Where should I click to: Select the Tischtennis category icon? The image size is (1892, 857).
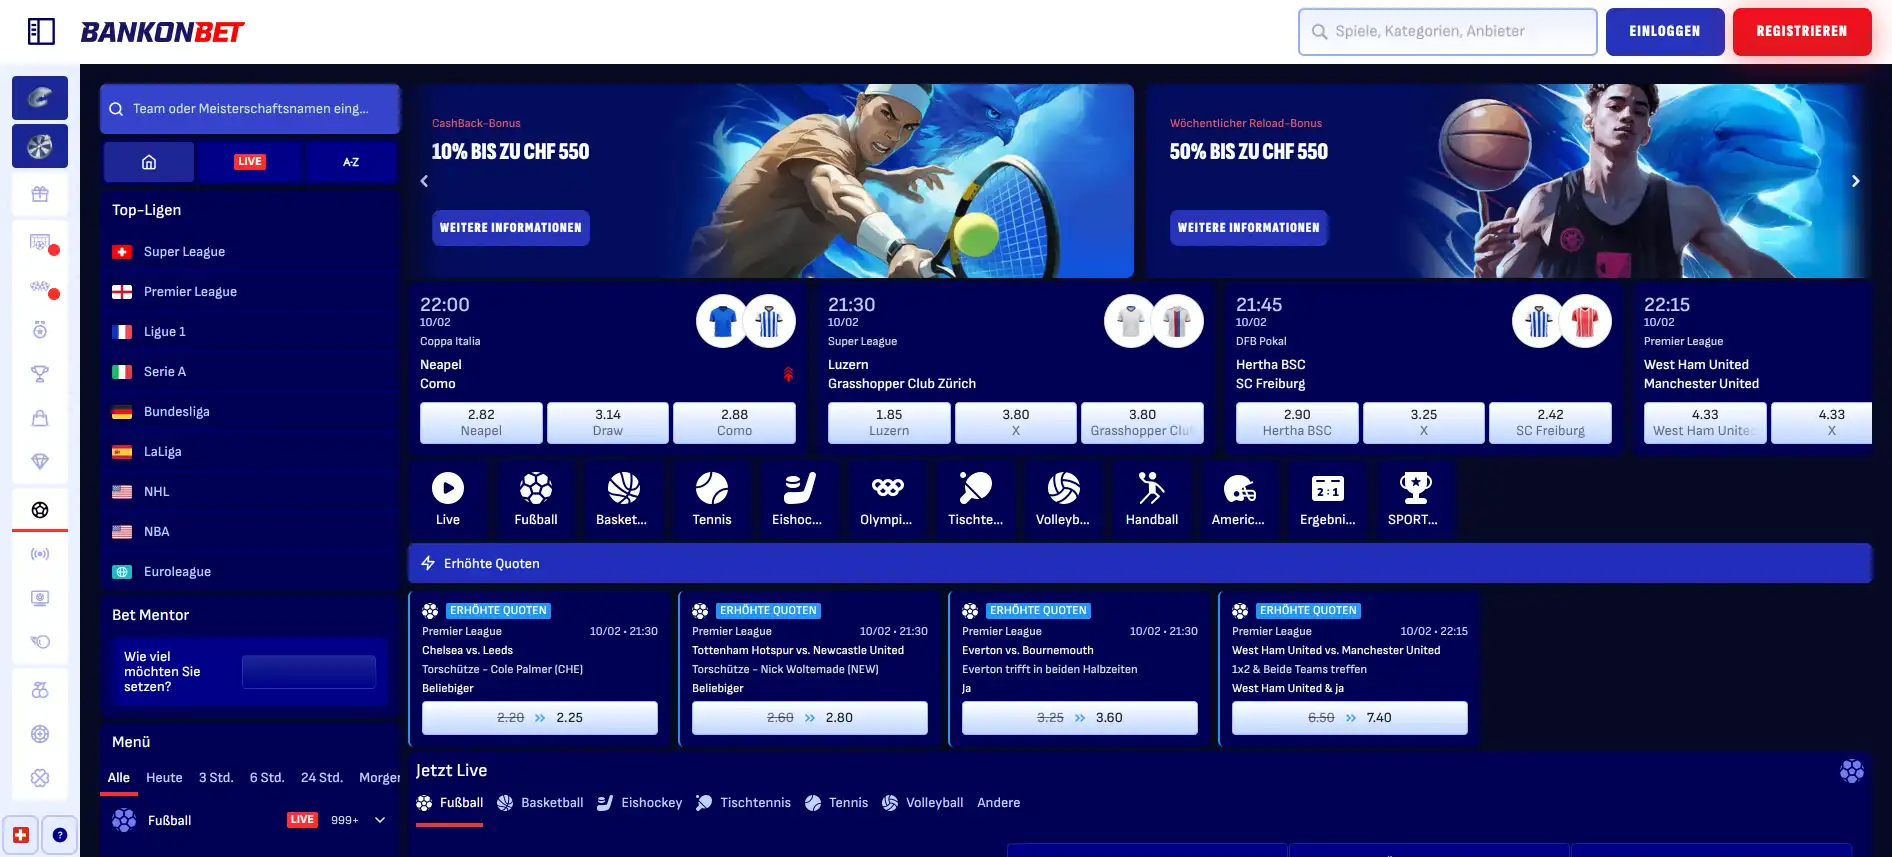975,498
